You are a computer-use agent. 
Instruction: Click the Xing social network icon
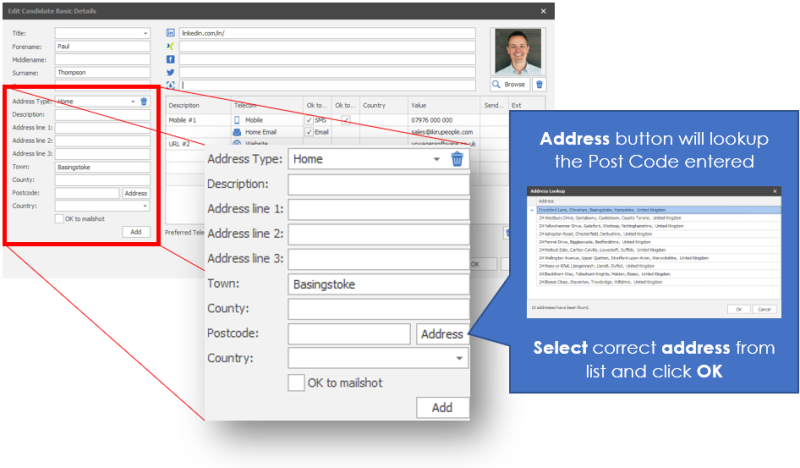(x=171, y=46)
